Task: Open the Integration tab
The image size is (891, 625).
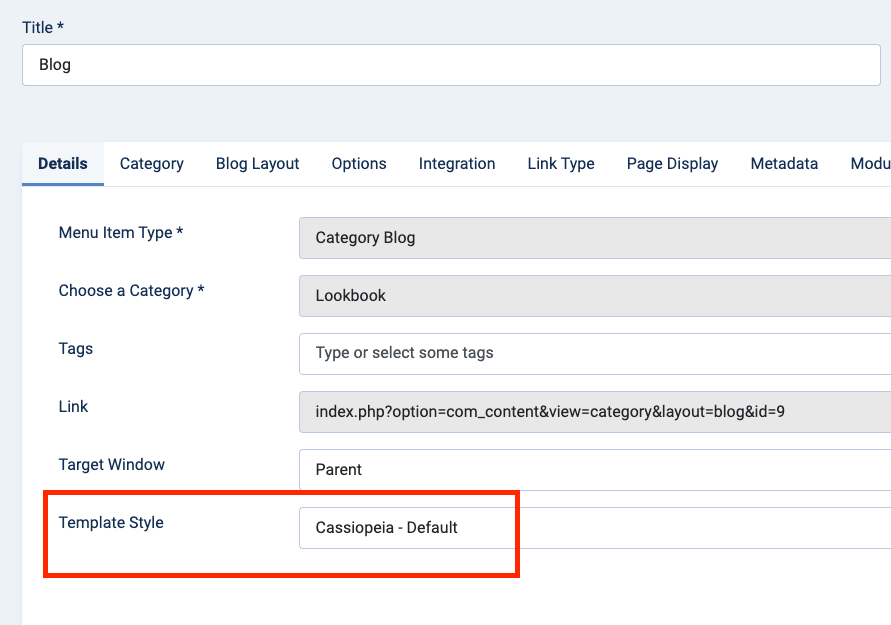Action: click(457, 164)
